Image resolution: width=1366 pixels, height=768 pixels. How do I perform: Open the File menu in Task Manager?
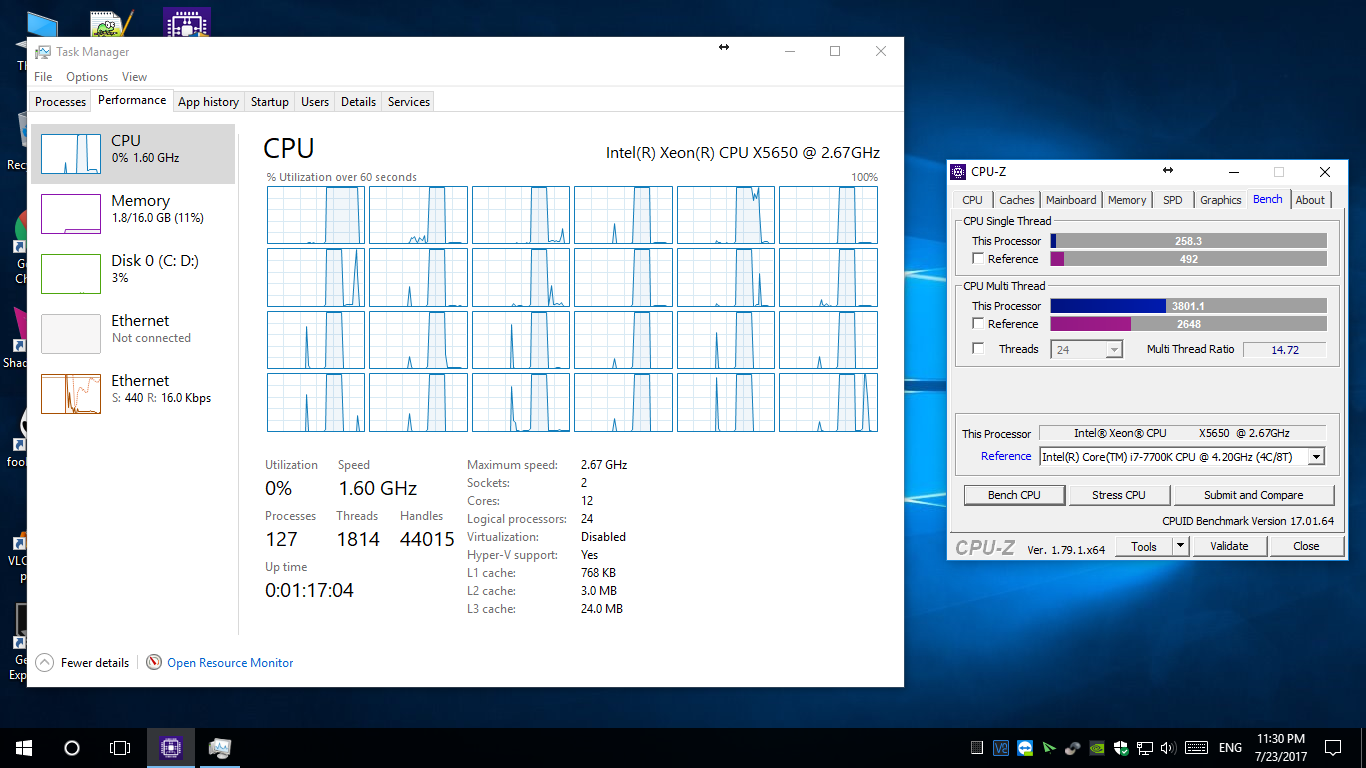pos(43,77)
